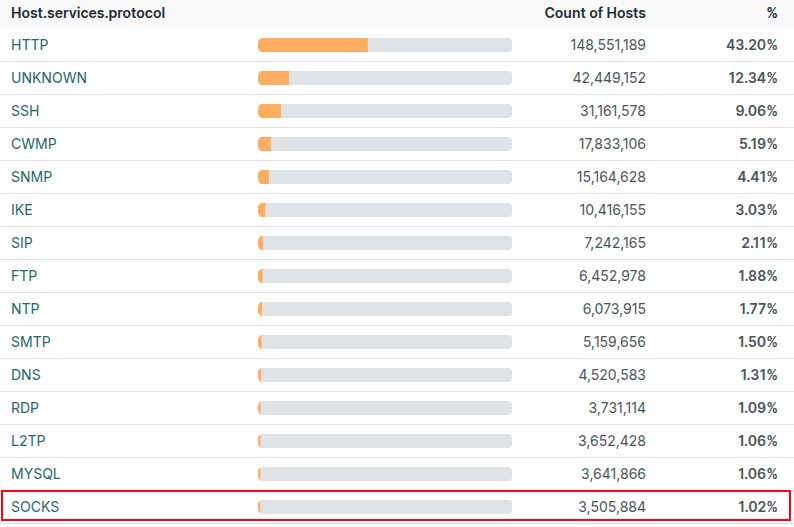794x527 pixels.
Task: Click the Count of Hosts column header
Action: coord(594,13)
